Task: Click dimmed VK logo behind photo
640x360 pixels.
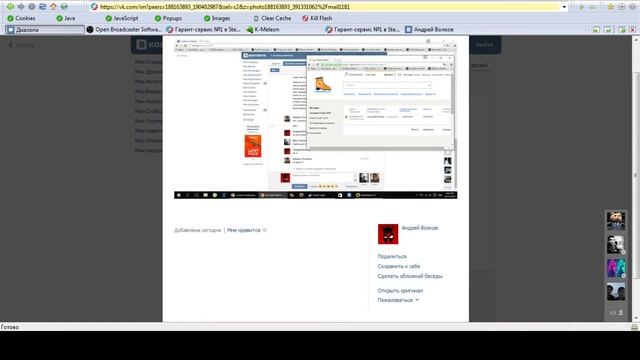Action: point(141,45)
